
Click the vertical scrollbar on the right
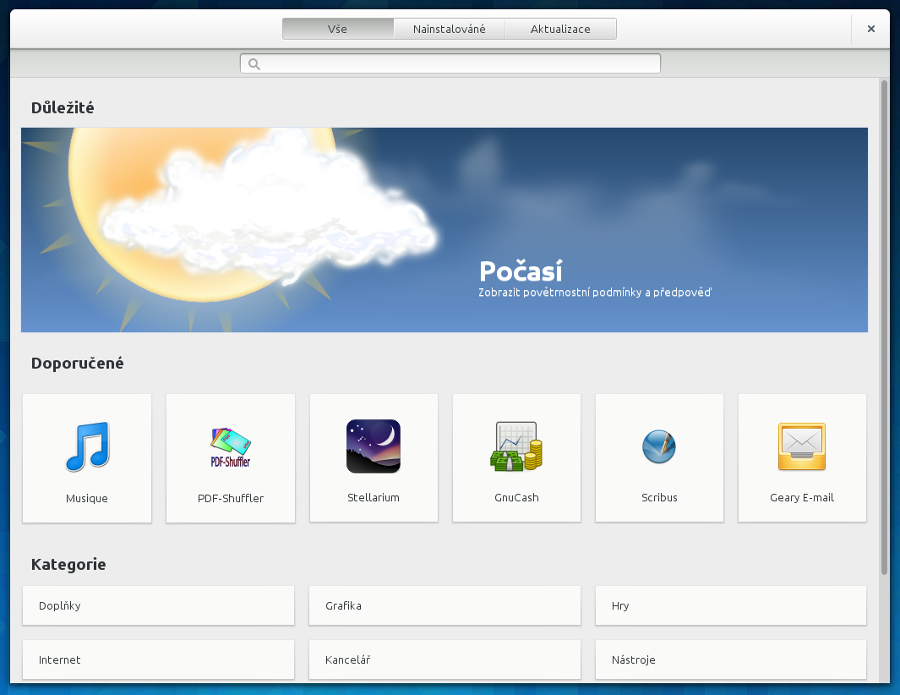884,330
